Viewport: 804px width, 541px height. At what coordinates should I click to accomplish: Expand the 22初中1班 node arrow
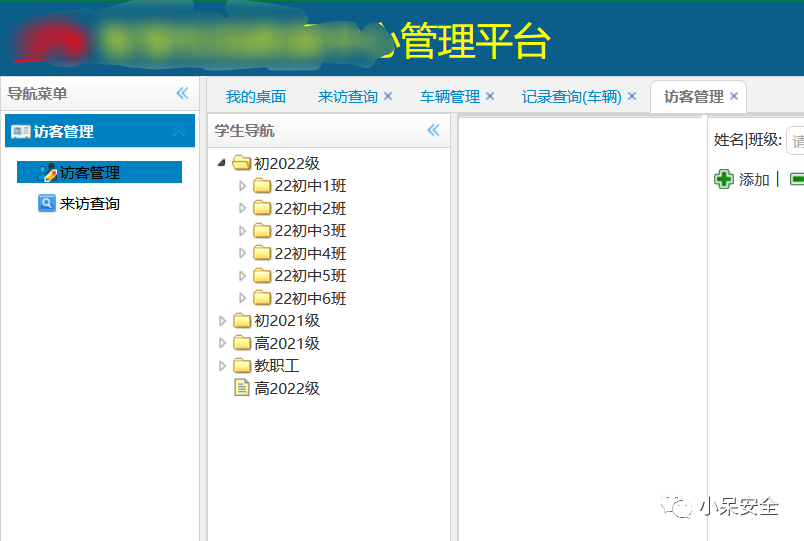(243, 186)
